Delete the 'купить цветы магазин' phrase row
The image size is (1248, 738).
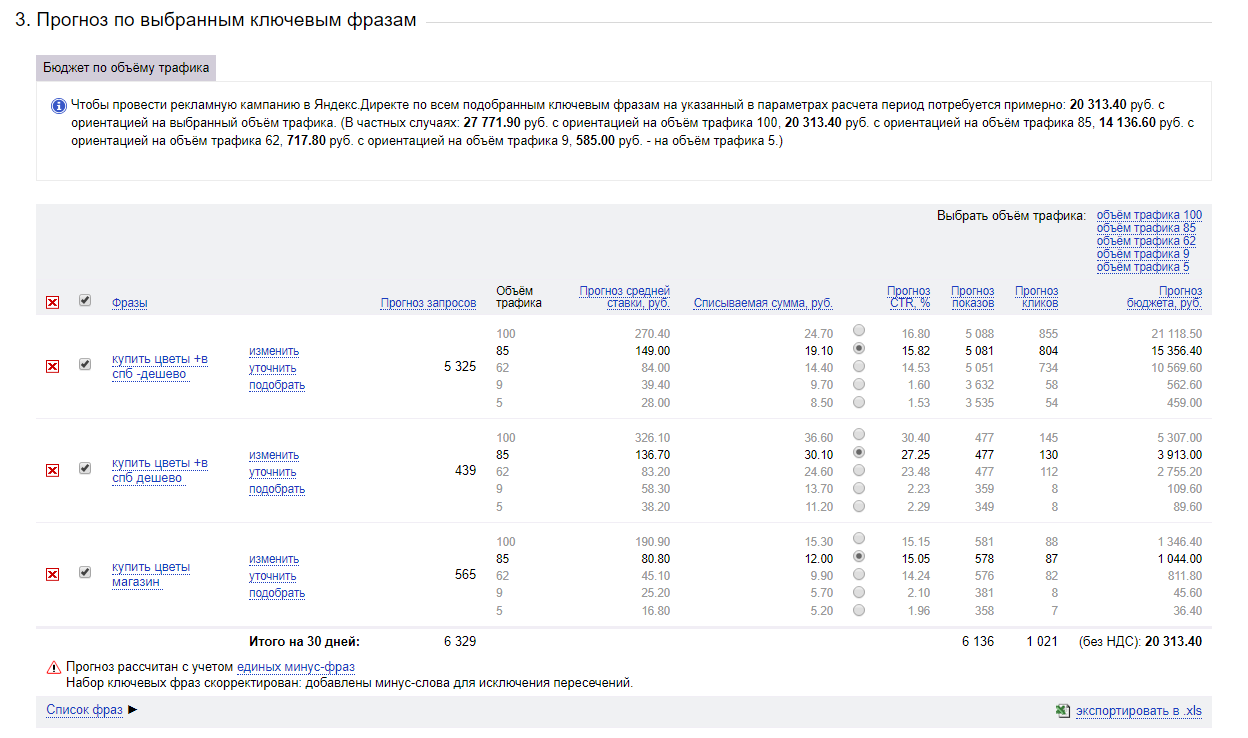tap(52, 574)
